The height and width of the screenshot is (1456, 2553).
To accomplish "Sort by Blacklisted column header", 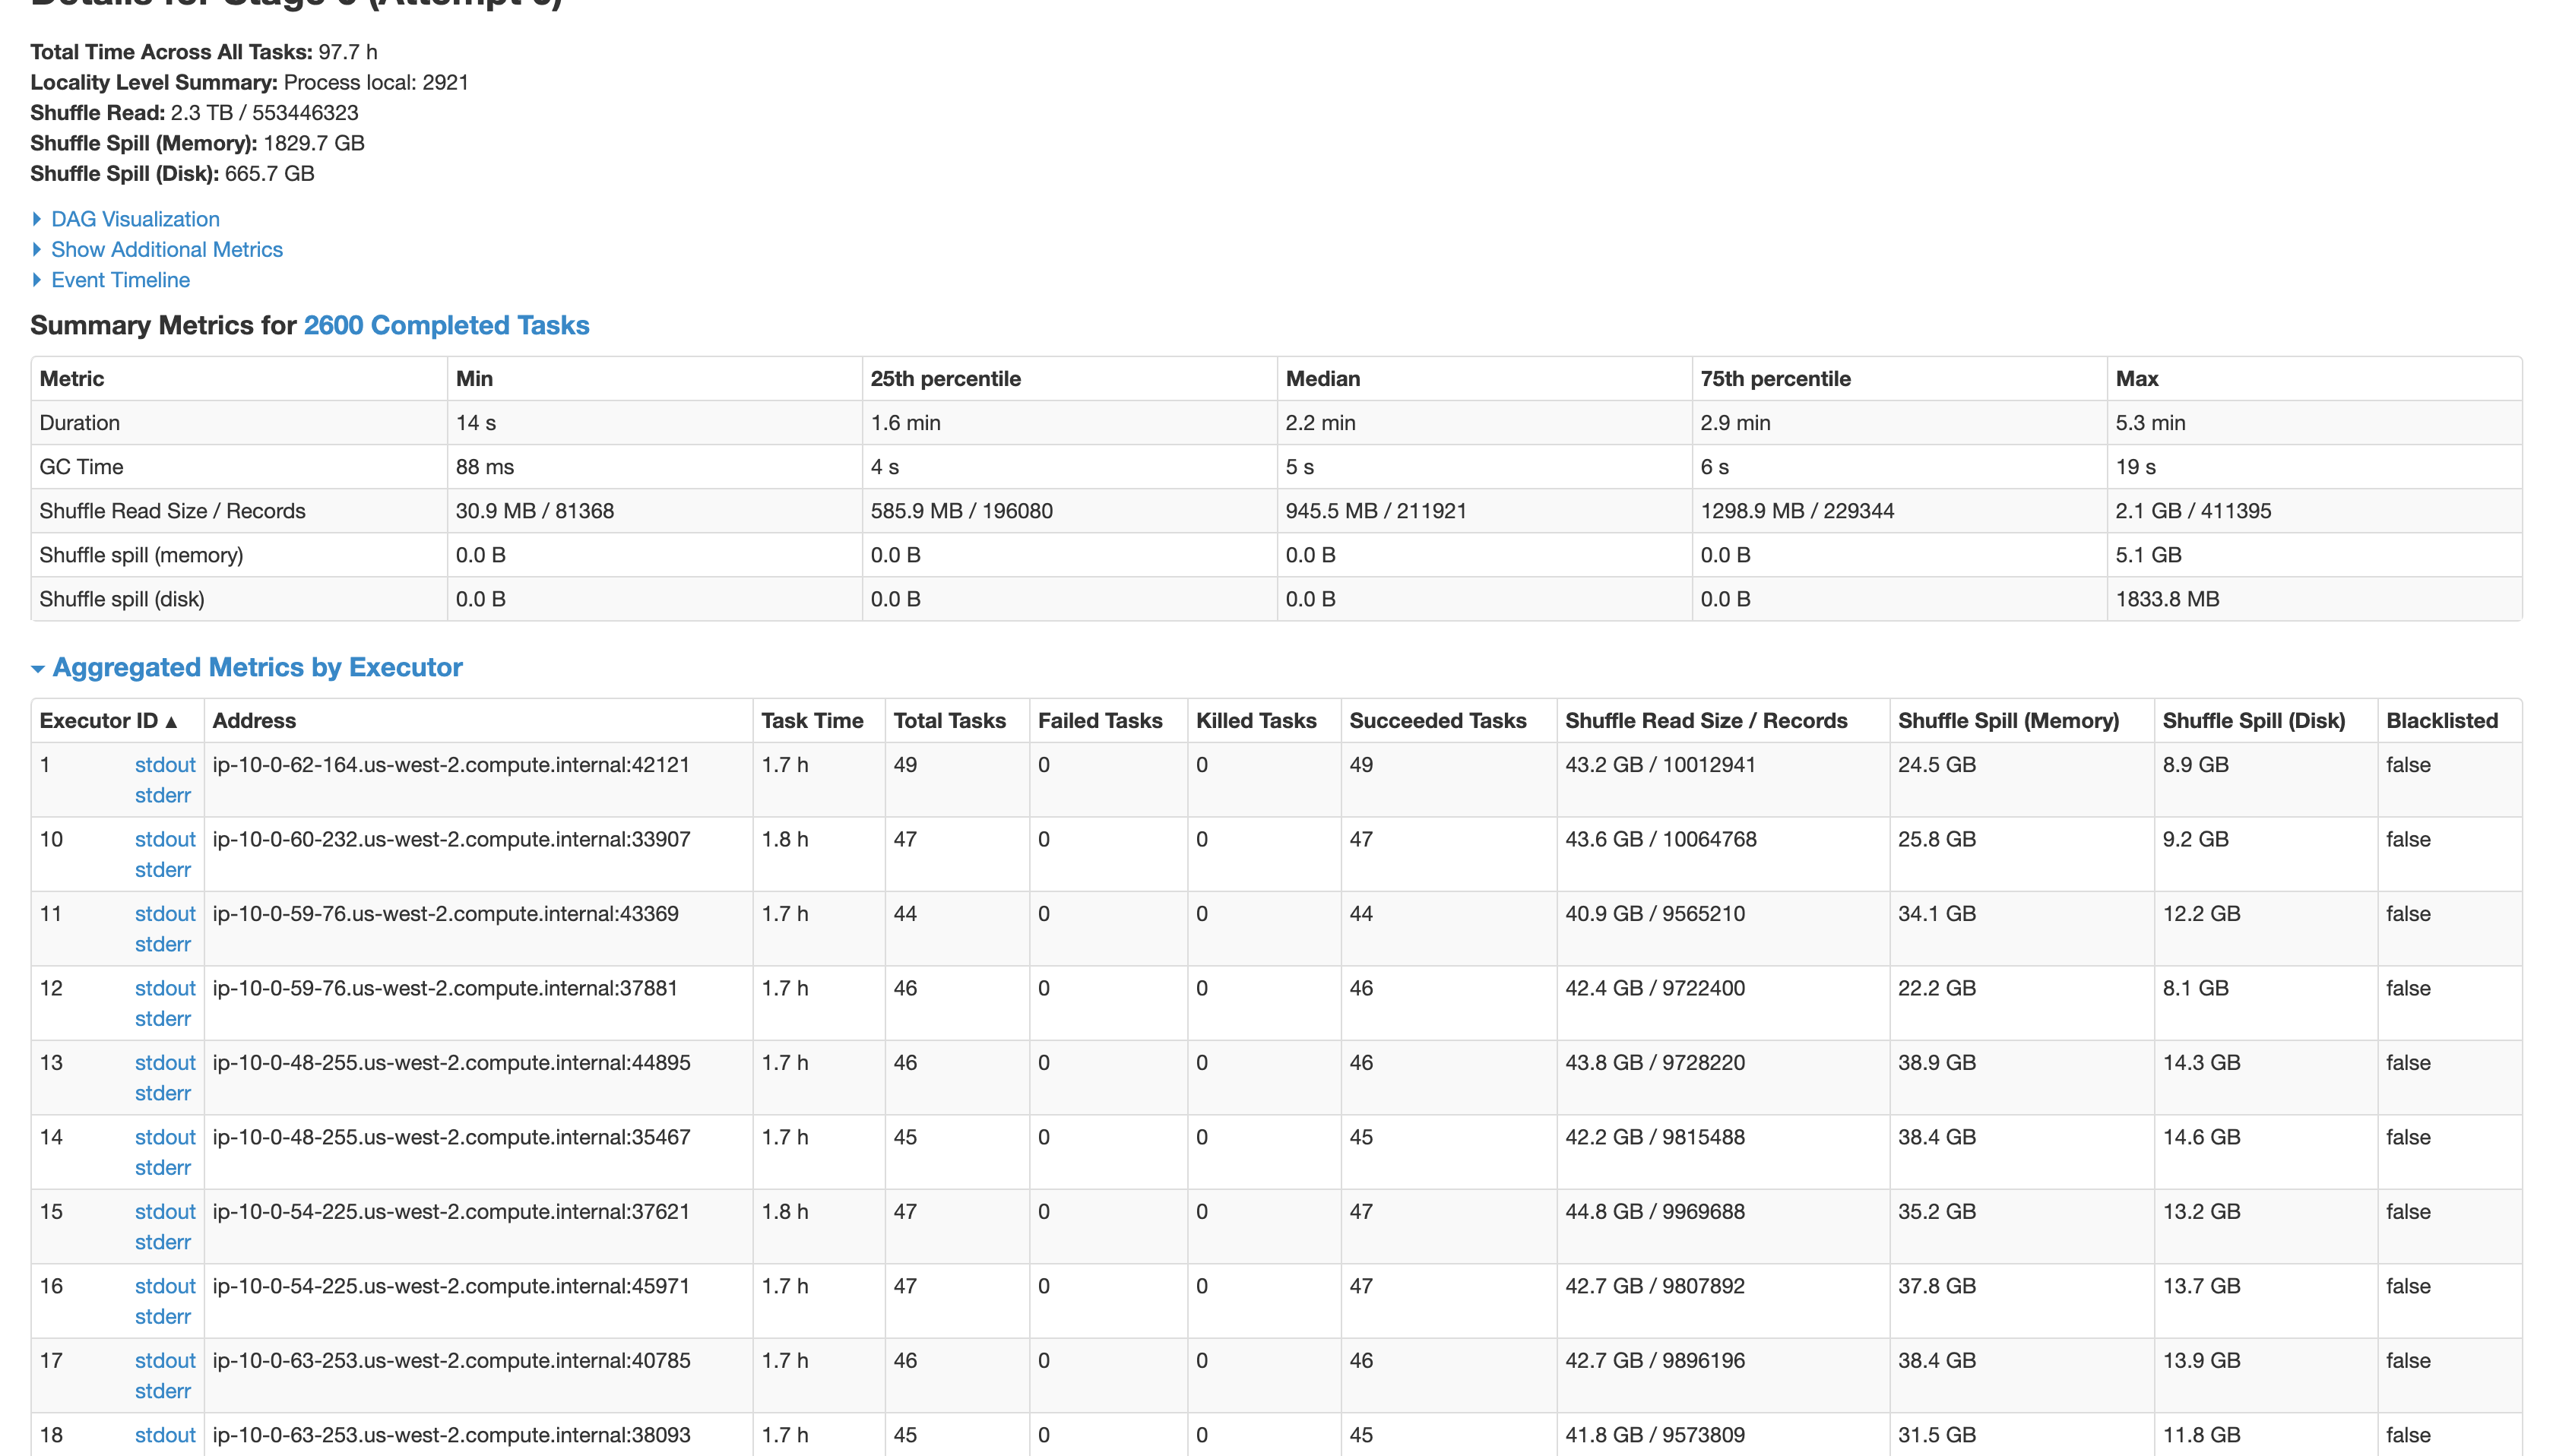I will (x=2441, y=721).
